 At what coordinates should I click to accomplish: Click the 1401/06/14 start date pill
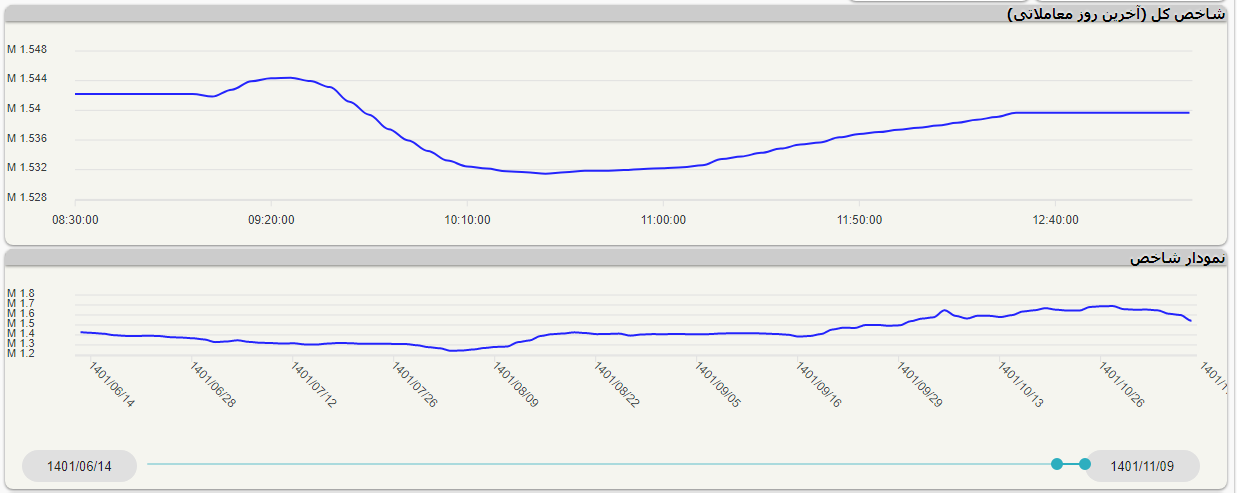pos(79,466)
